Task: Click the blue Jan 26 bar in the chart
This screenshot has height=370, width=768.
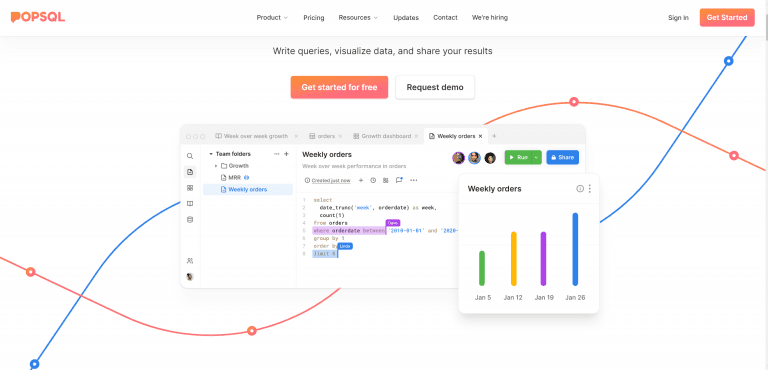Action: 575,249
